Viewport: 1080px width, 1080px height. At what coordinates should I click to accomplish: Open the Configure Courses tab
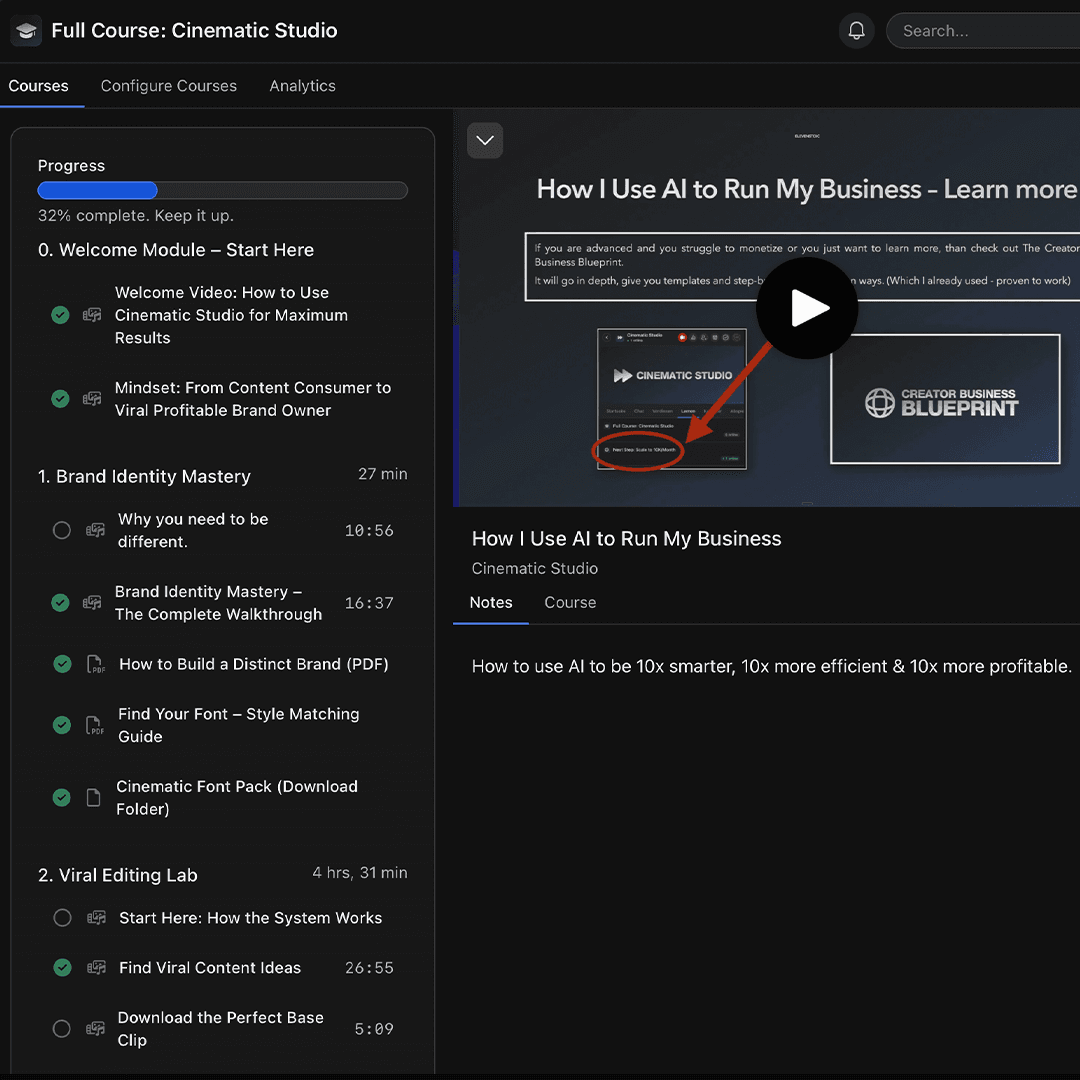168,86
